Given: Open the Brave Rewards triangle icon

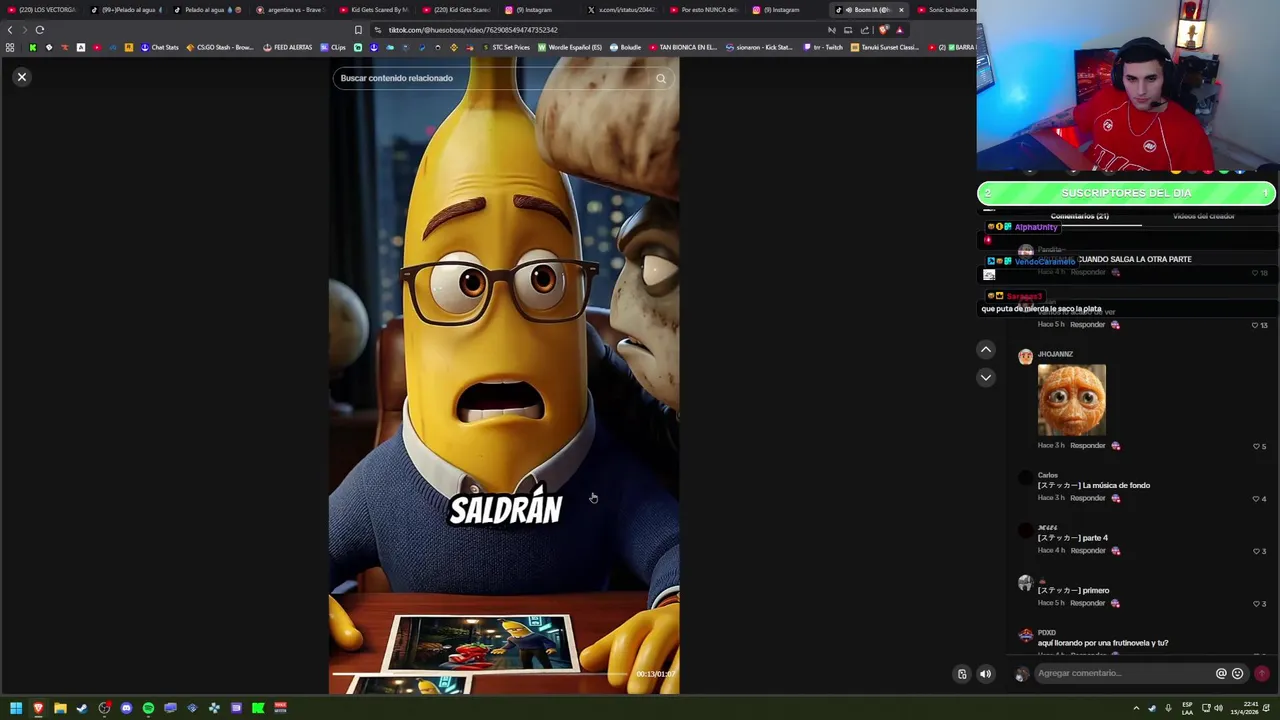Looking at the screenshot, I should click(x=899, y=30).
